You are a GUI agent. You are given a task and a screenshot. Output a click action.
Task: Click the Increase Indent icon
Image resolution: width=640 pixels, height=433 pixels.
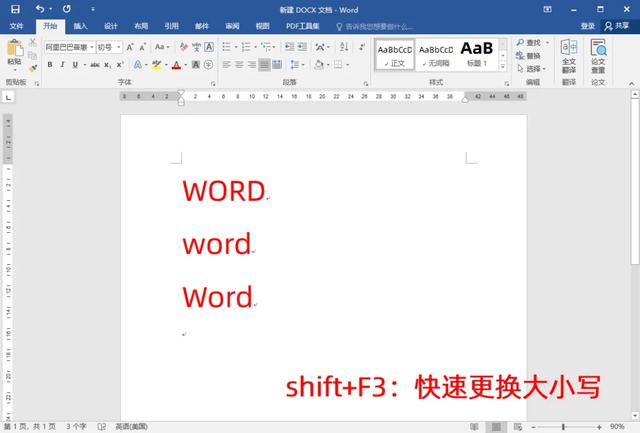point(302,47)
